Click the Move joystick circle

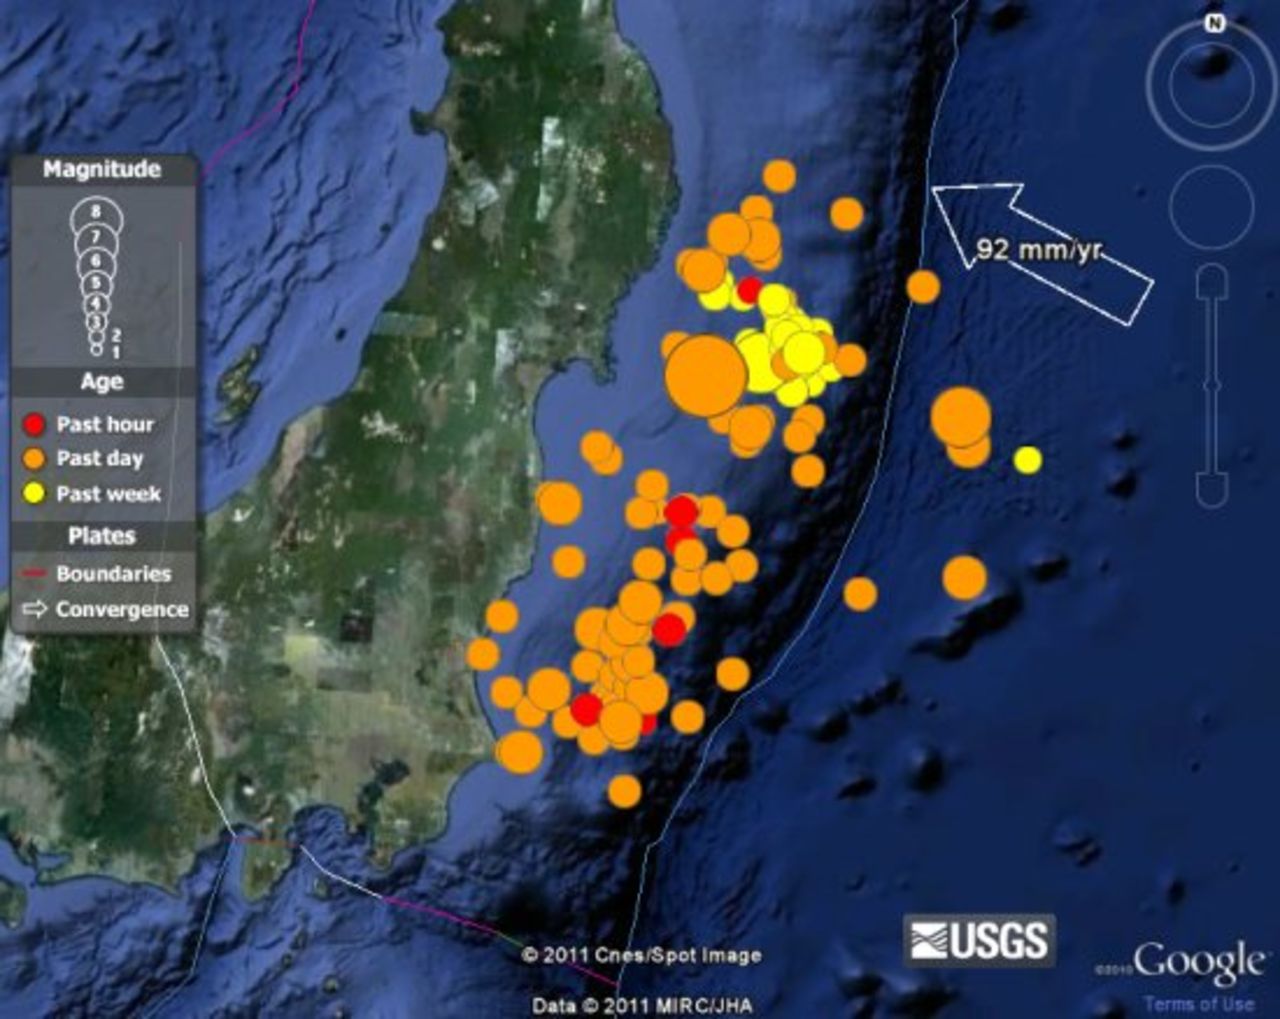(x=1211, y=207)
